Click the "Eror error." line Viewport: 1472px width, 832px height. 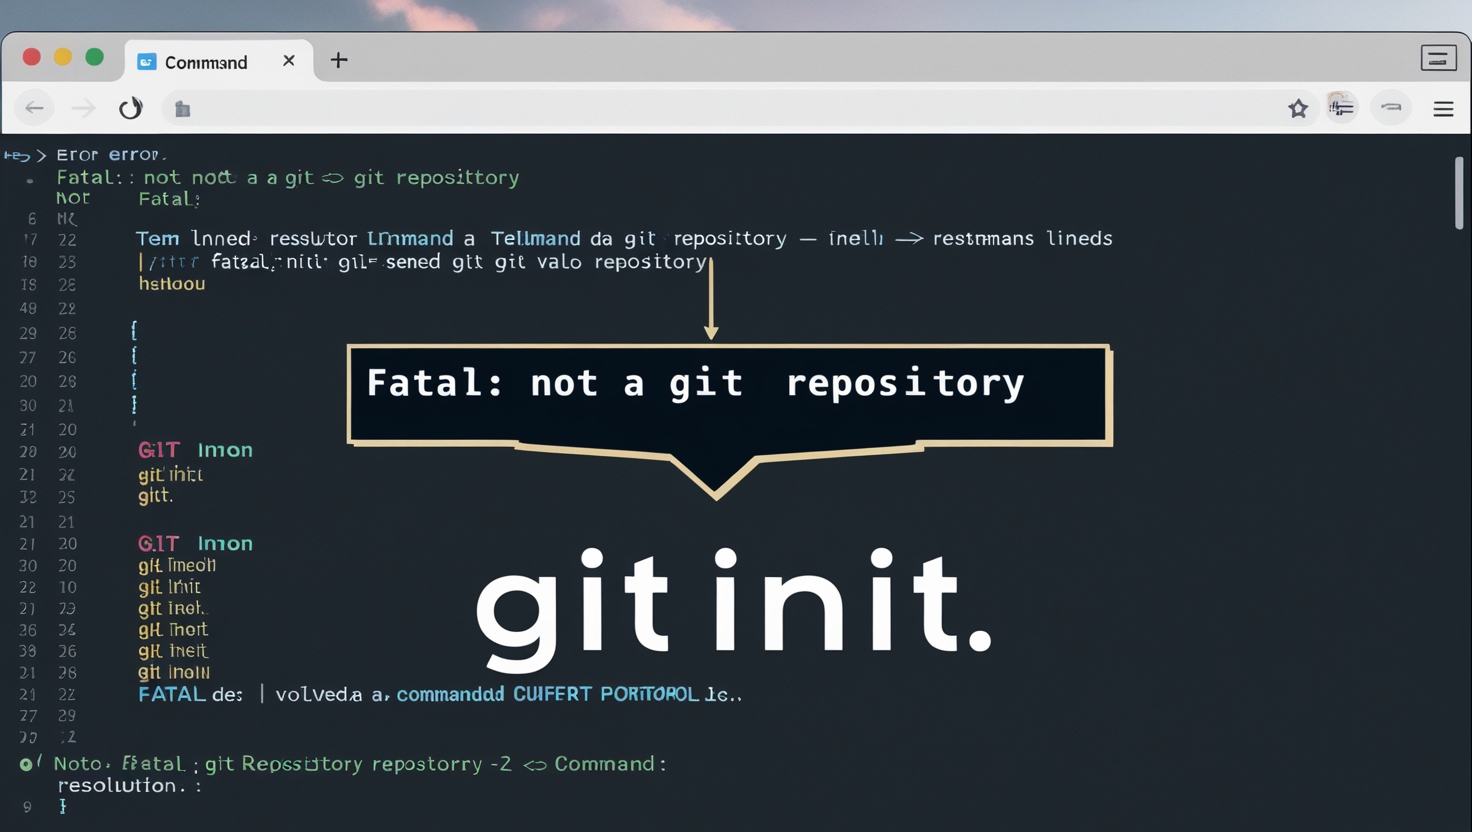pyautogui.click(x=111, y=155)
